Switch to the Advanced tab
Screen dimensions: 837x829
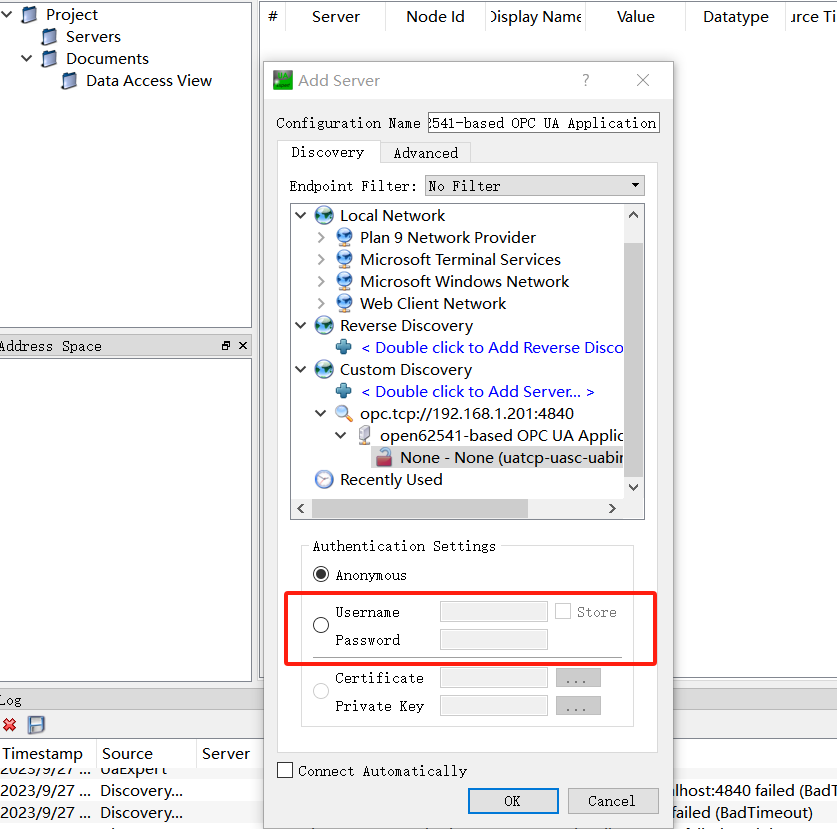click(x=425, y=153)
